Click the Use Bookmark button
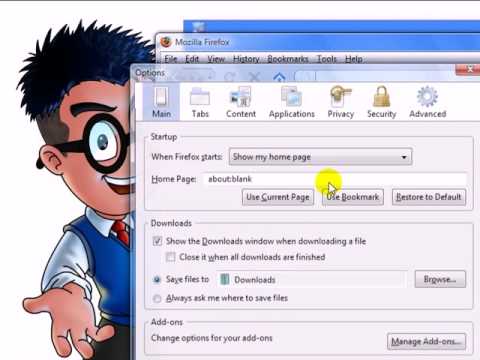480x360 pixels. (x=353, y=197)
